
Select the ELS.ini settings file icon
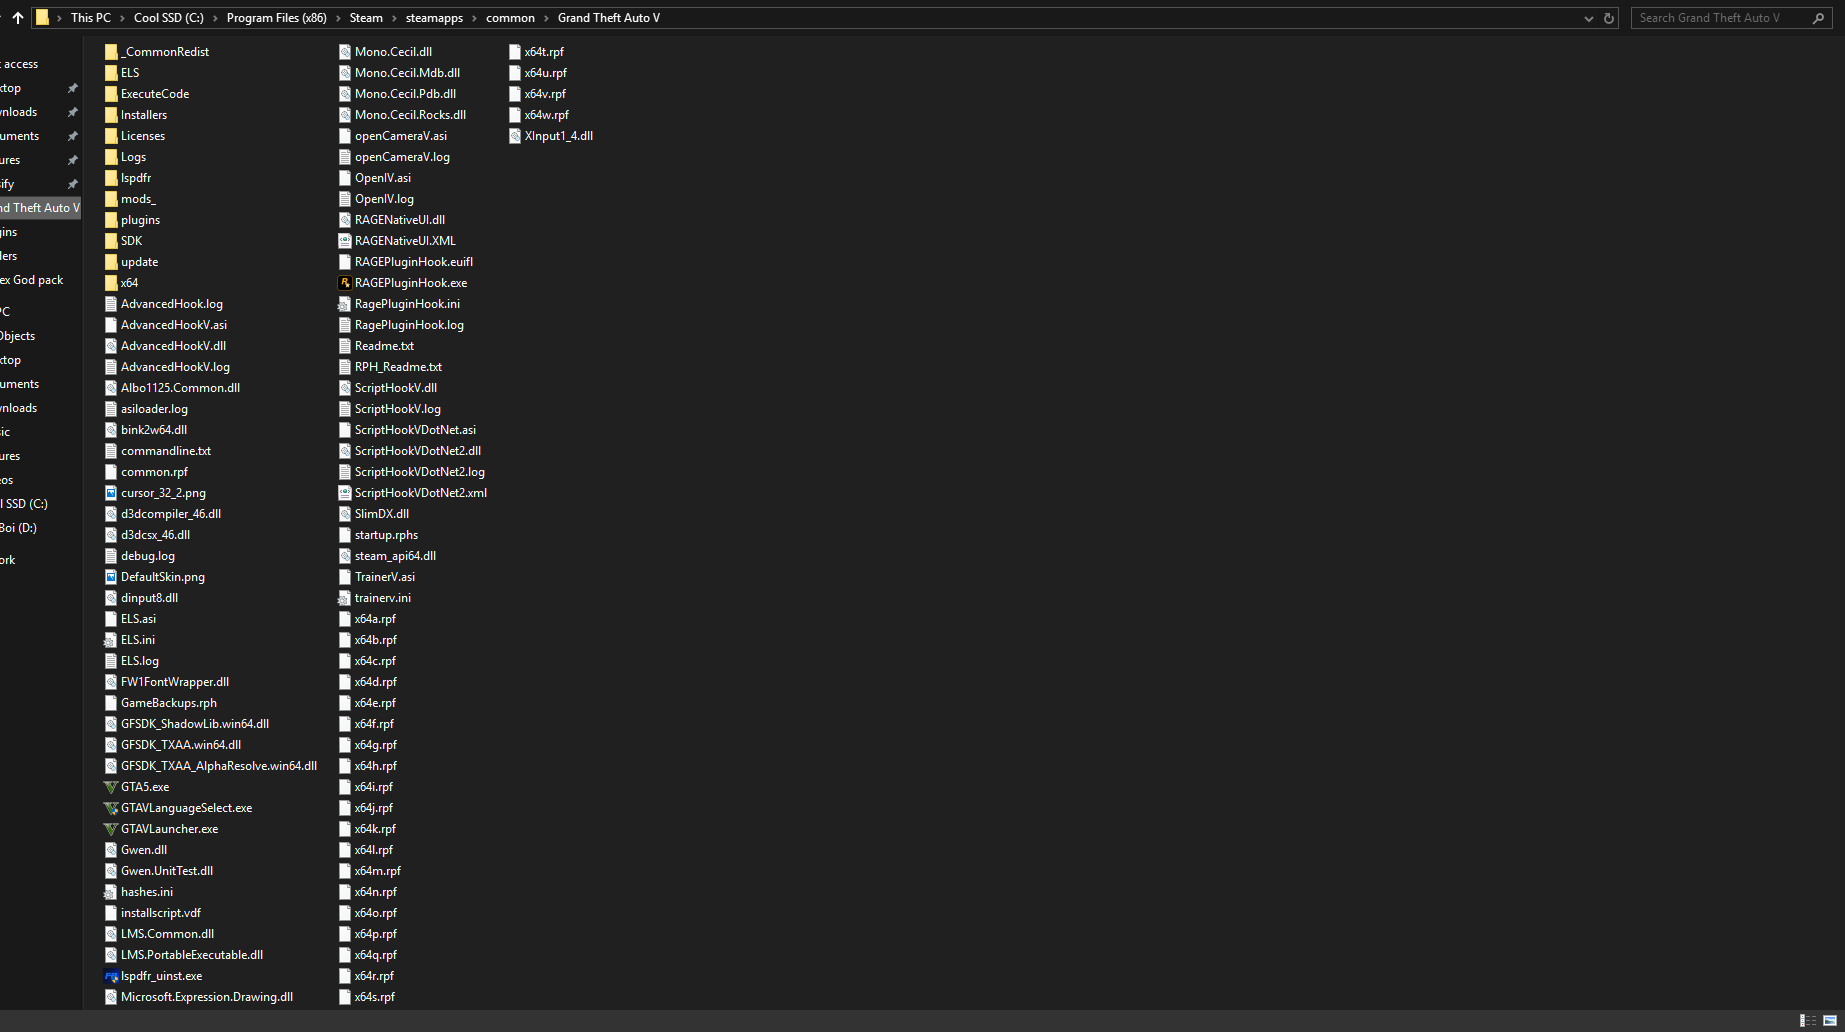pyautogui.click(x=111, y=640)
